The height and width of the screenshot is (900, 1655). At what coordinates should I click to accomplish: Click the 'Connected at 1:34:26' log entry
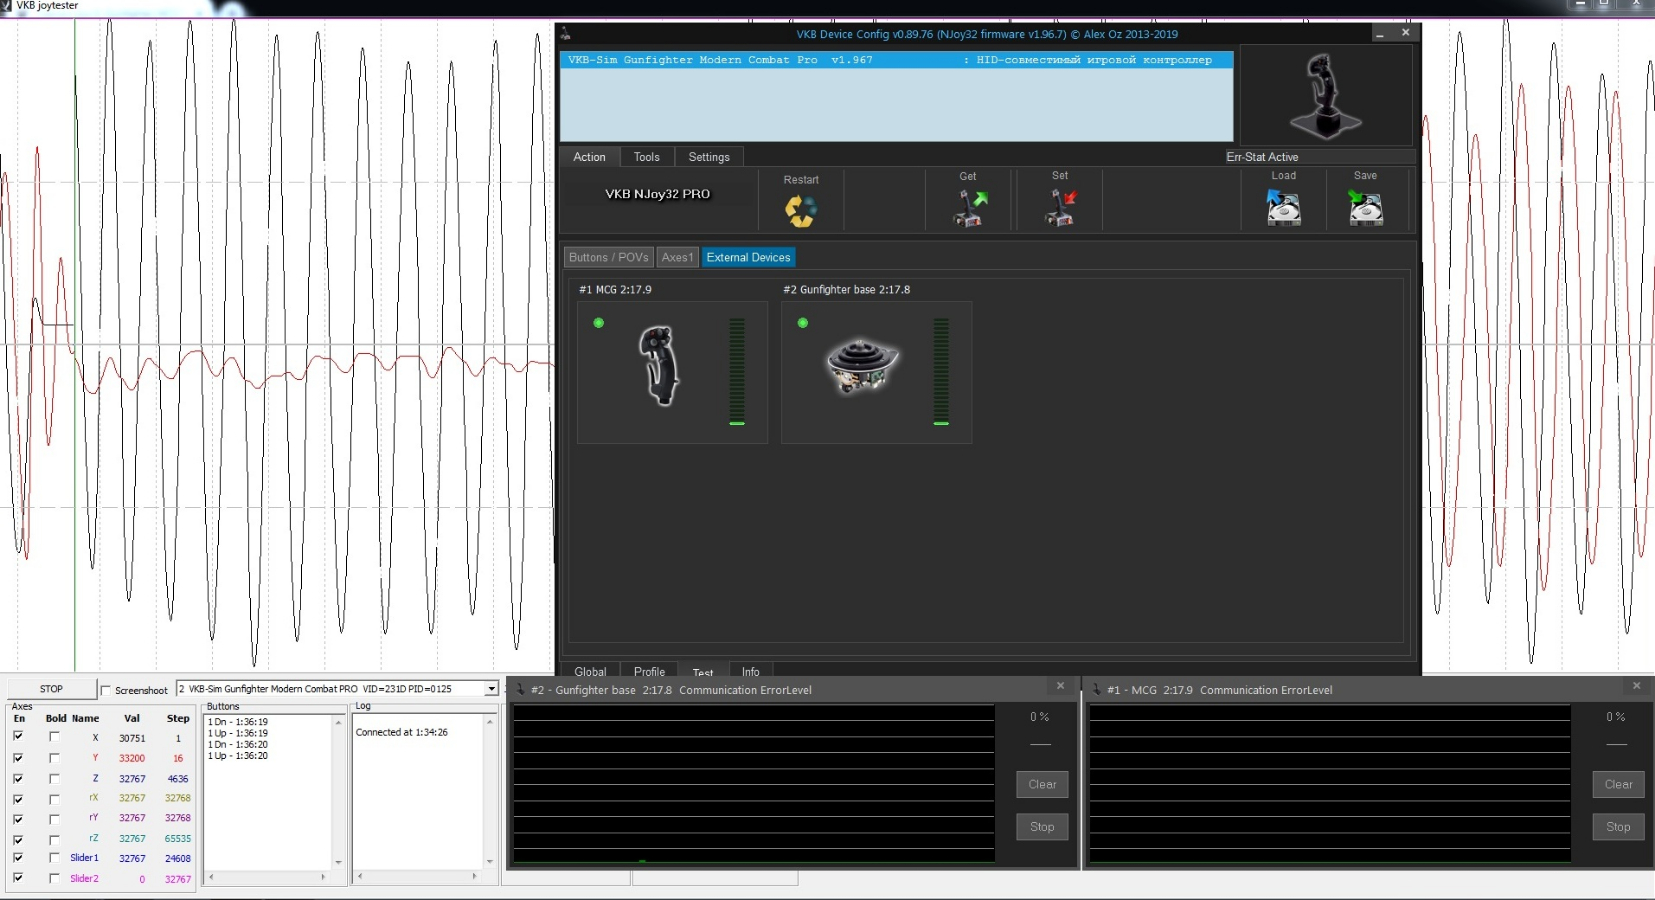tap(401, 732)
